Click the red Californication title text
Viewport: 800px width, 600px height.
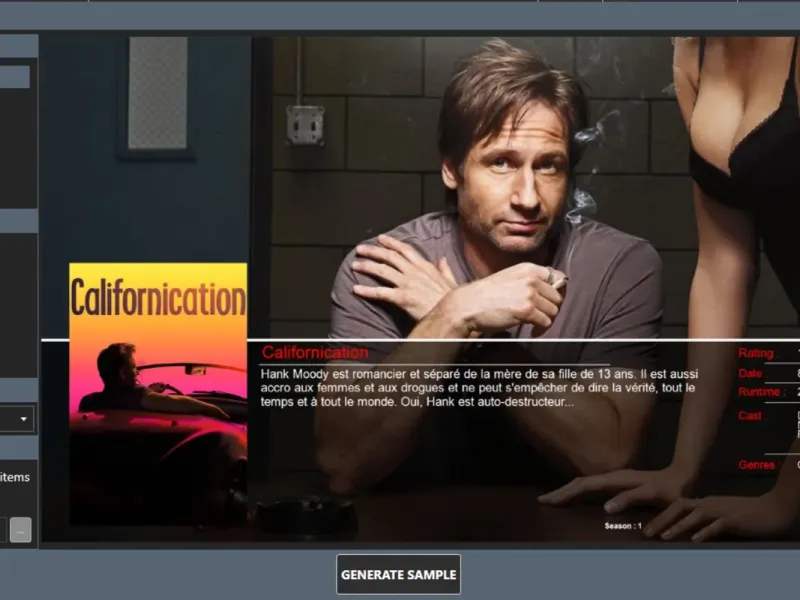pyautogui.click(x=315, y=353)
